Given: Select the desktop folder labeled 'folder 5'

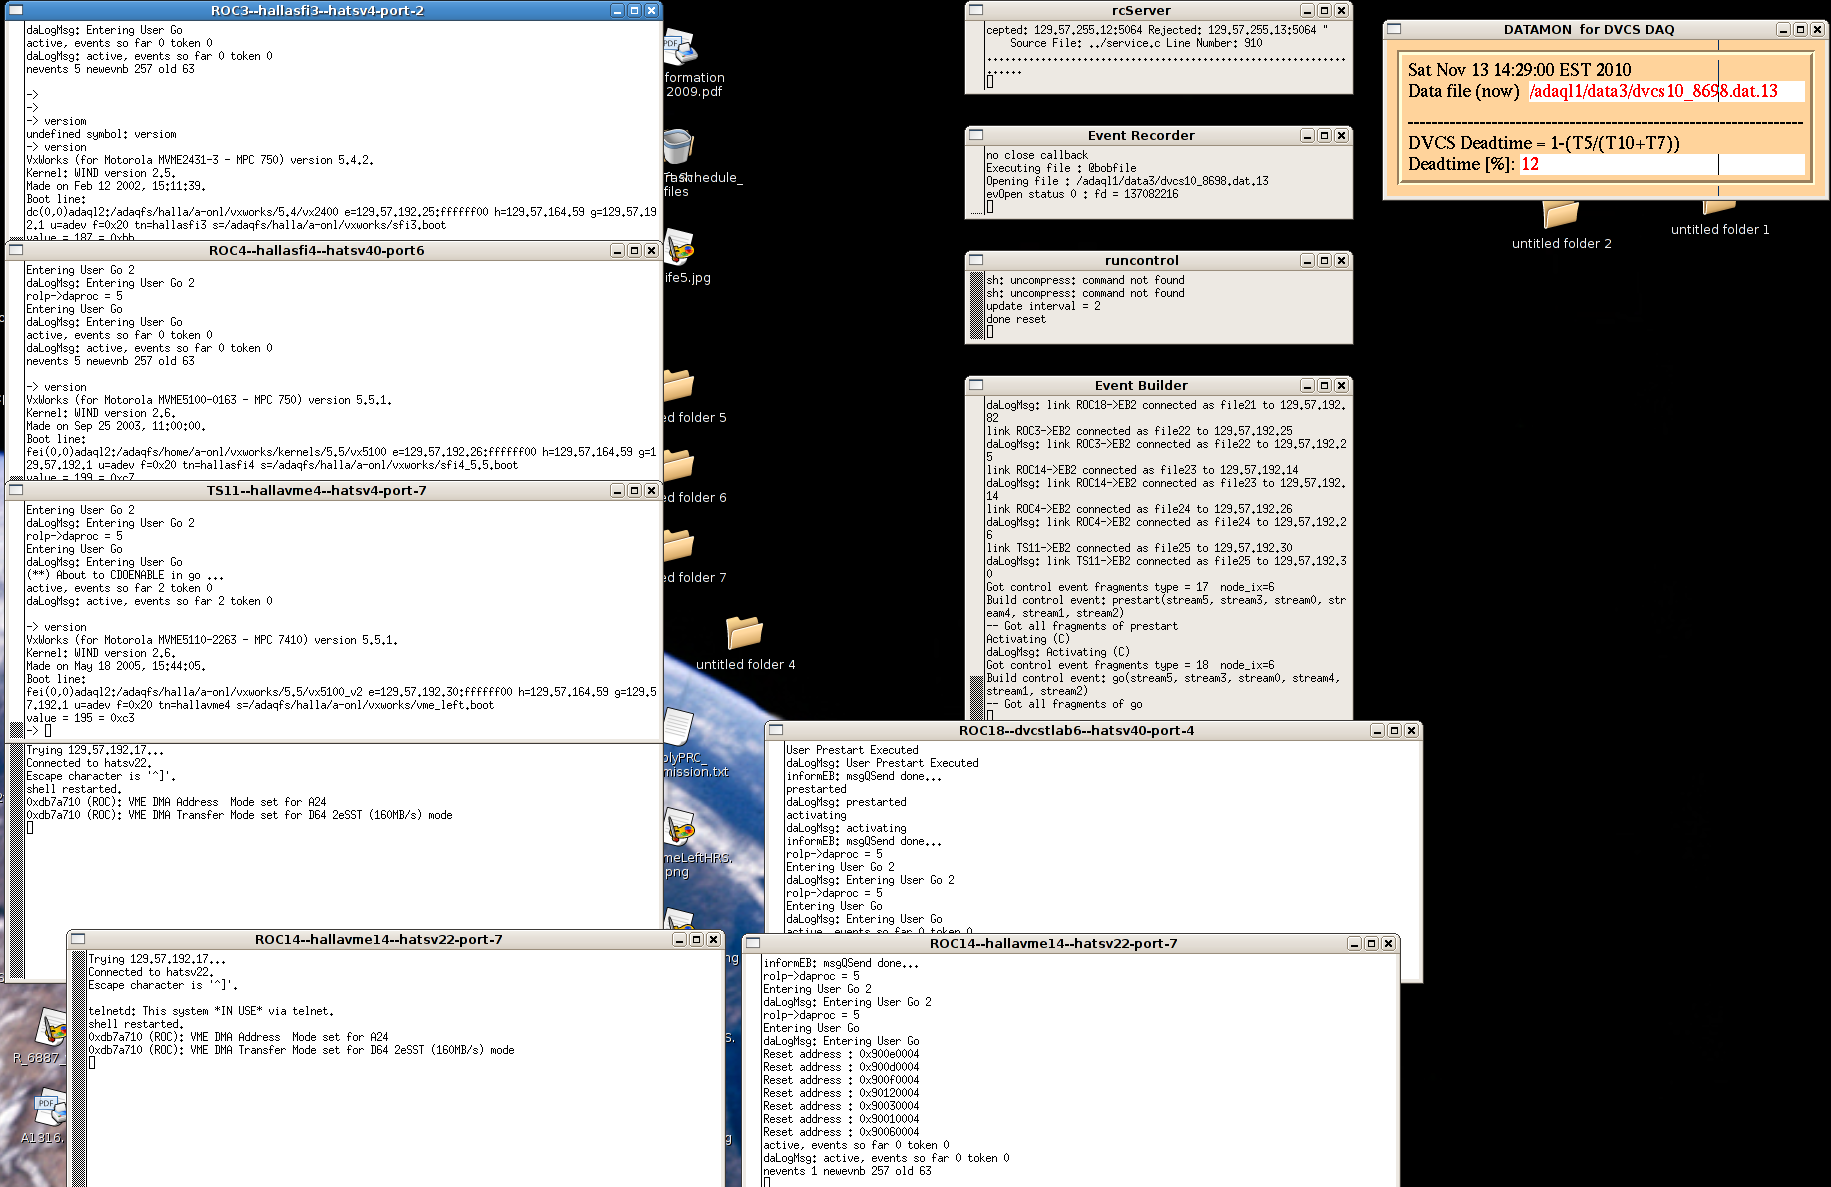Looking at the screenshot, I should coord(679,386).
